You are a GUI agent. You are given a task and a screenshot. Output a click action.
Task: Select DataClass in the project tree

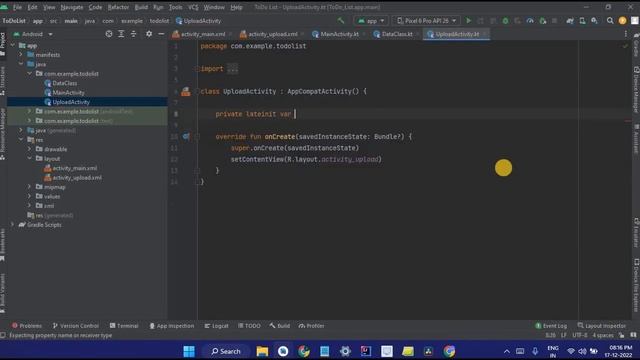[x=64, y=83]
